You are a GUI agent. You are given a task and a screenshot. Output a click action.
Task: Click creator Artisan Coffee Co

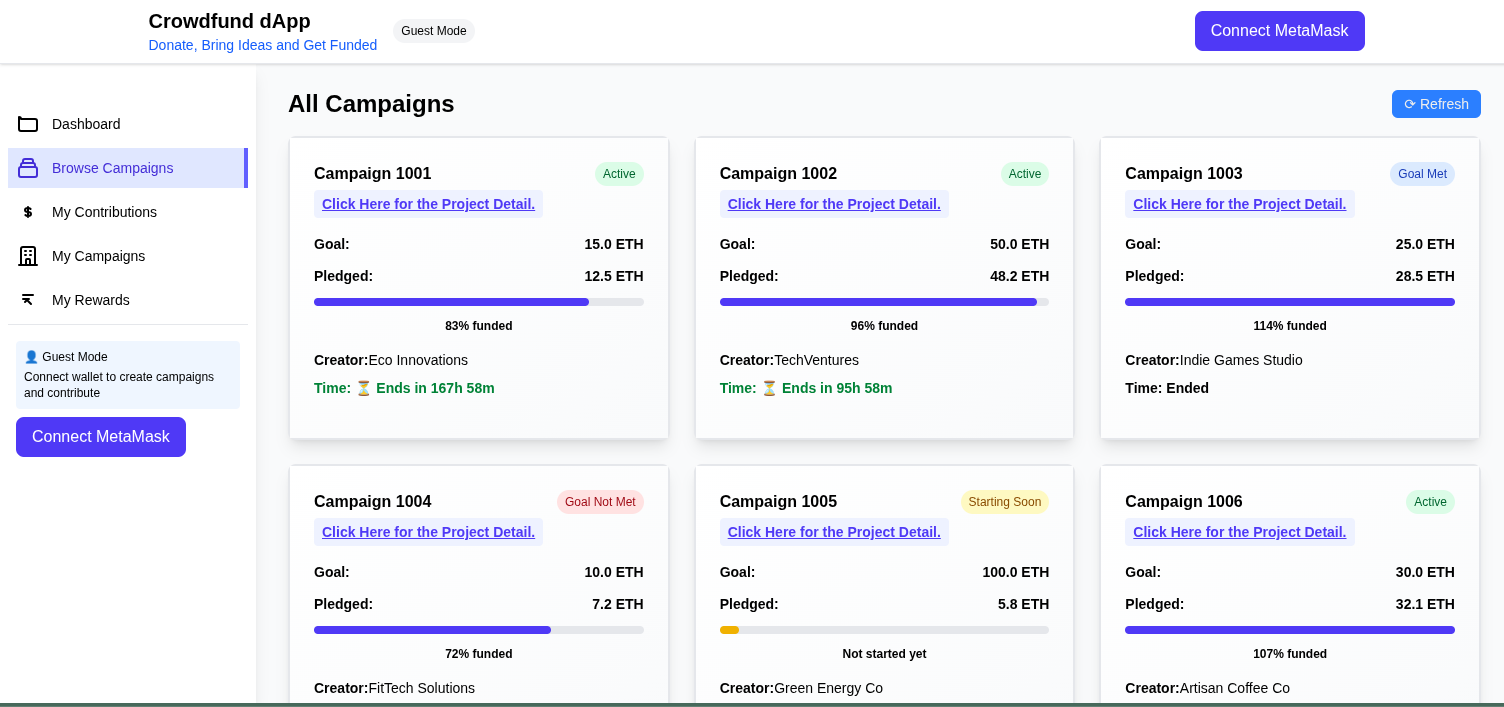[1235, 688]
